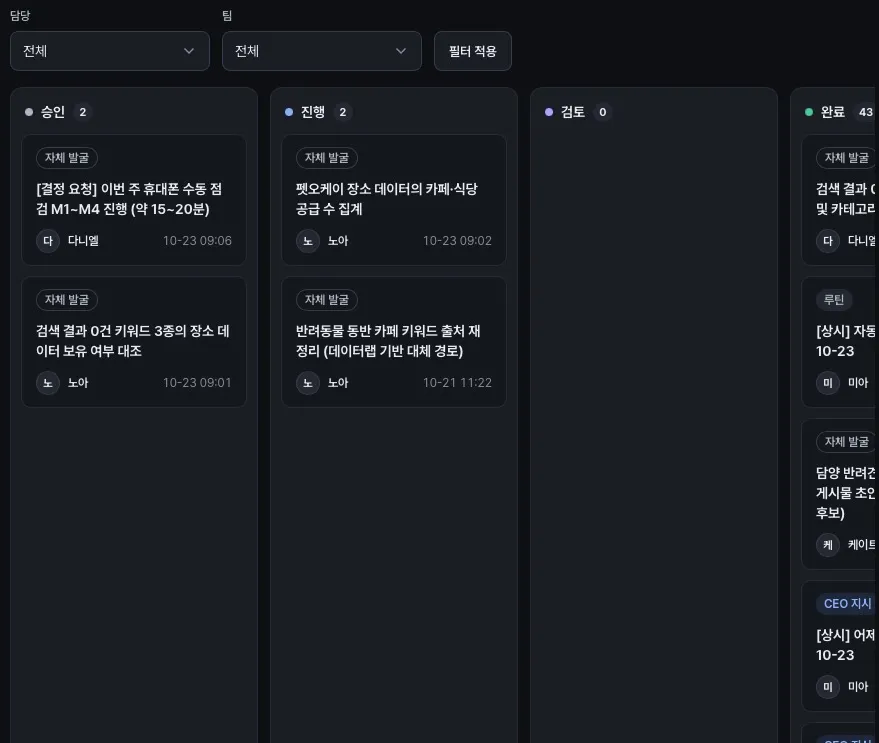Open the 담당 dropdown set to 전체
This screenshot has width=879, height=743.
point(110,51)
